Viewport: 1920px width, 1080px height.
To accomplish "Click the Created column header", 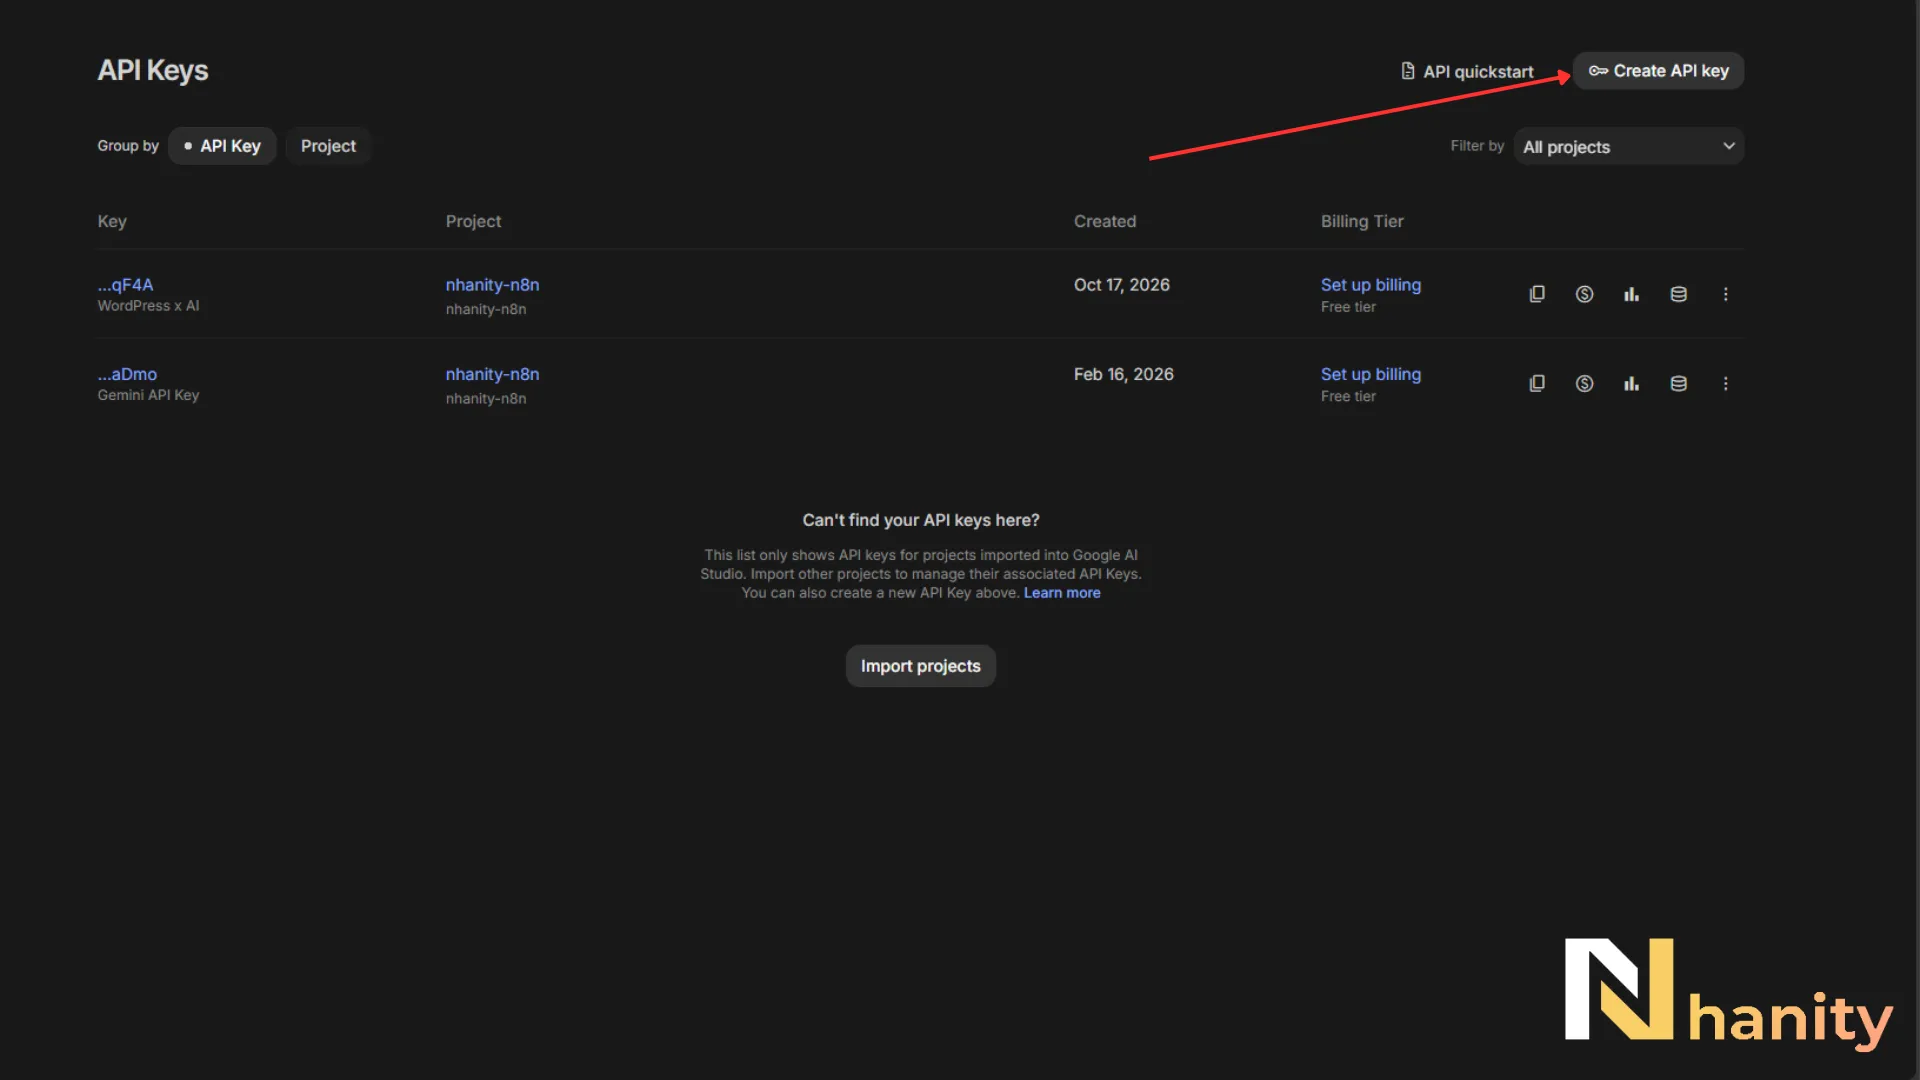I will pos(1104,221).
